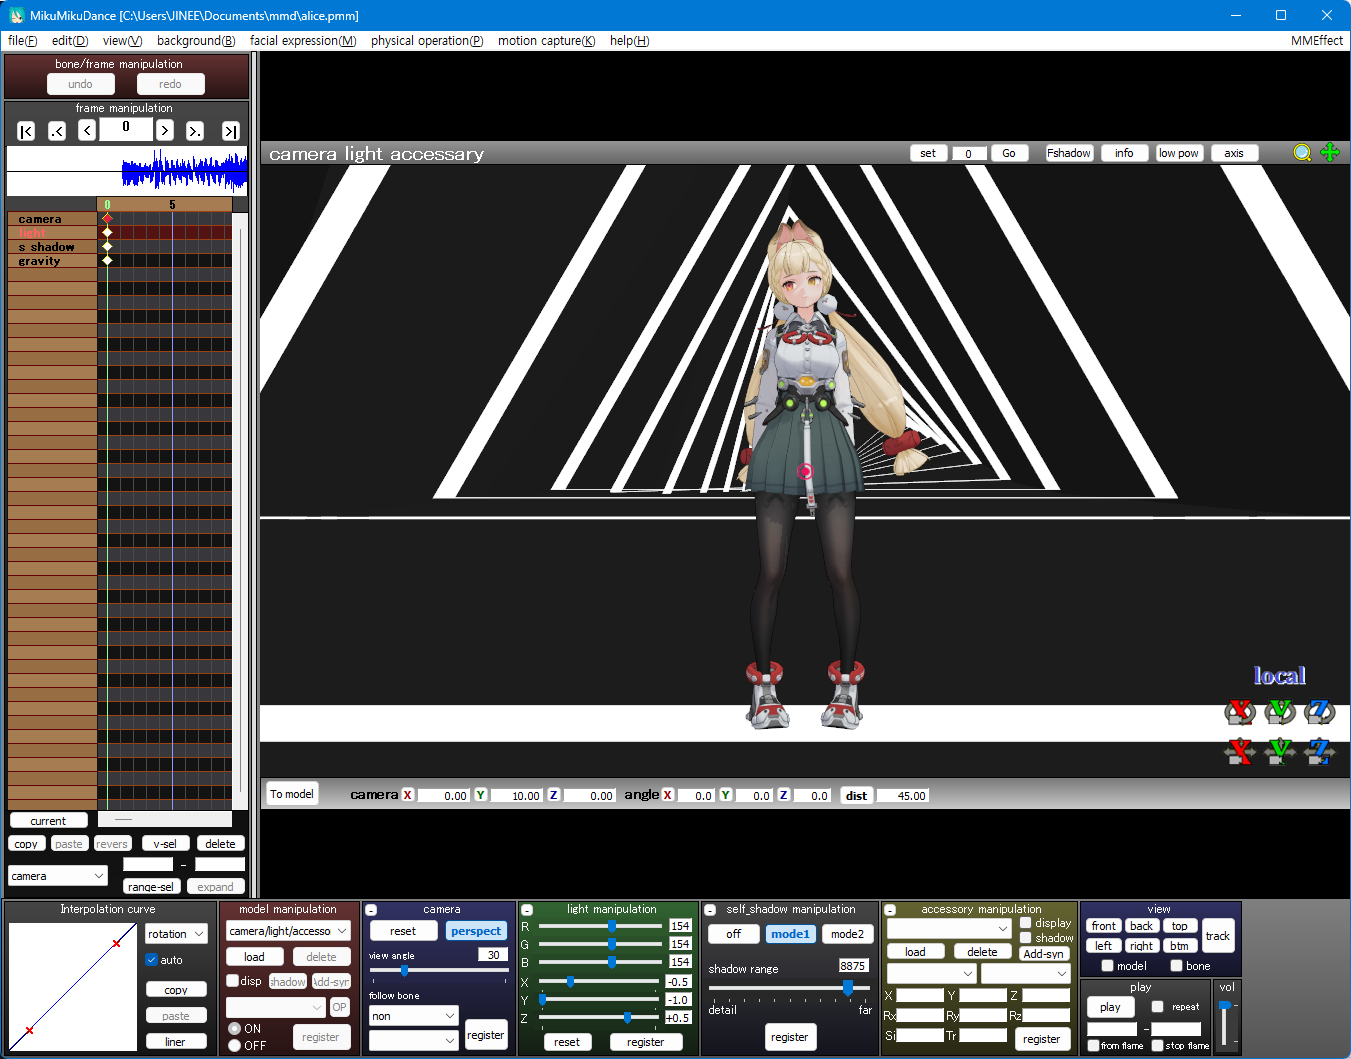Click the MikuMikuDance app title icon
The height and width of the screenshot is (1059, 1351).
(x=17, y=15)
